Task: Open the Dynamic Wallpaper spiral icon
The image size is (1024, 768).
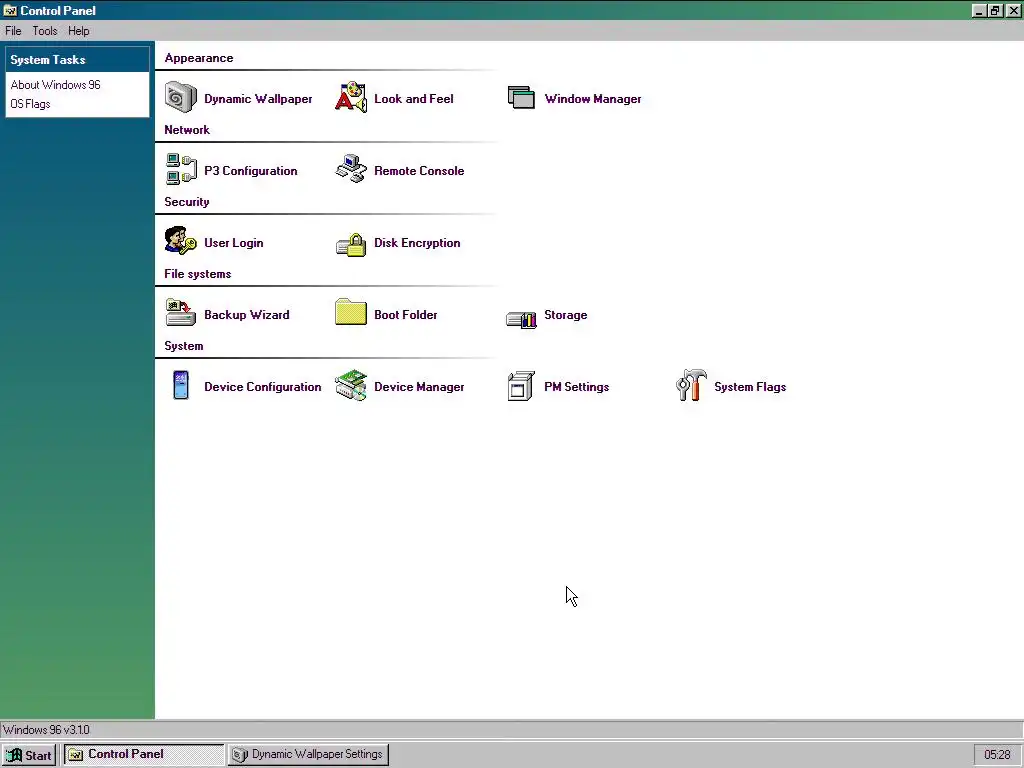Action: coord(180,97)
